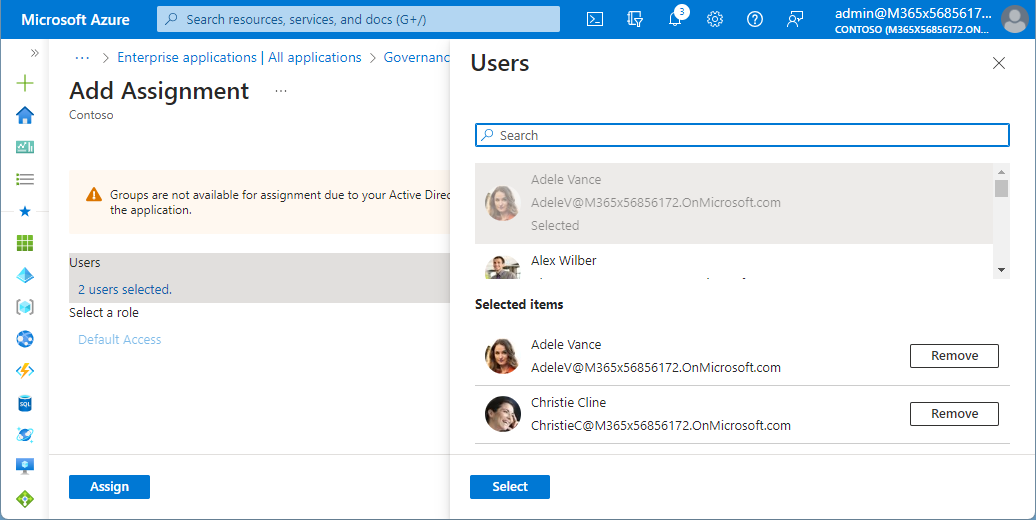
Task: Open SQL databases sidebar icon
Action: (25, 403)
